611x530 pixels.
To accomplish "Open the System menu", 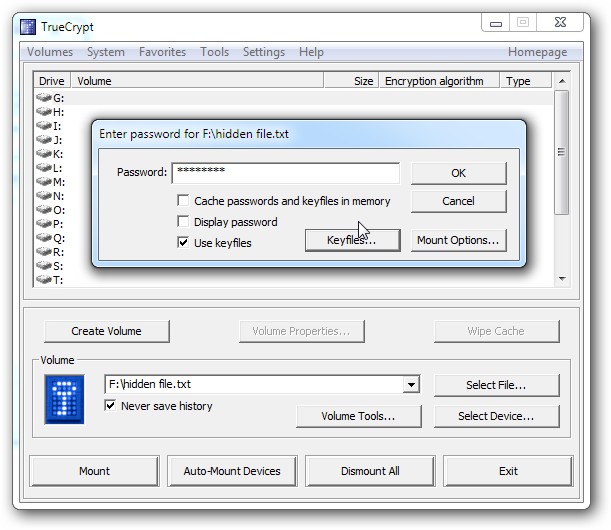I will click(x=106, y=52).
